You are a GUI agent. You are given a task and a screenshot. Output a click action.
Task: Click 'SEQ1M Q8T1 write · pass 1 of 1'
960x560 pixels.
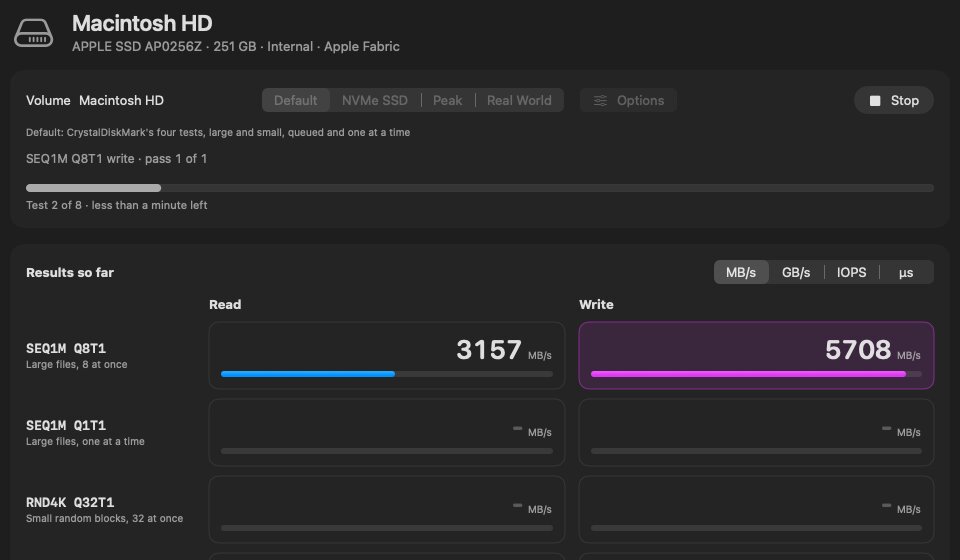click(x=116, y=159)
